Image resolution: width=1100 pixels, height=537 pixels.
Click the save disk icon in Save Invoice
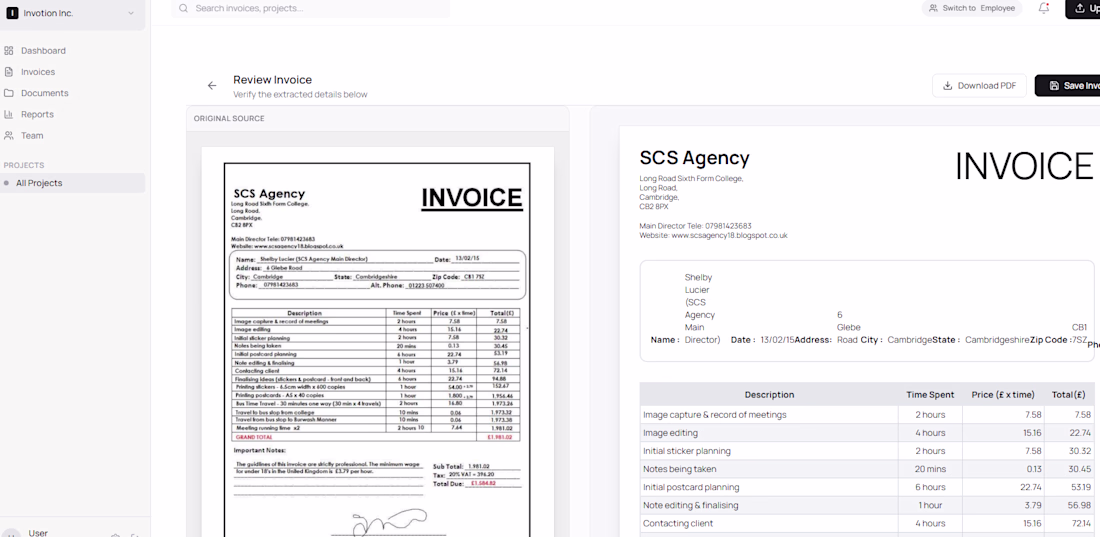pyautogui.click(x=1054, y=86)
